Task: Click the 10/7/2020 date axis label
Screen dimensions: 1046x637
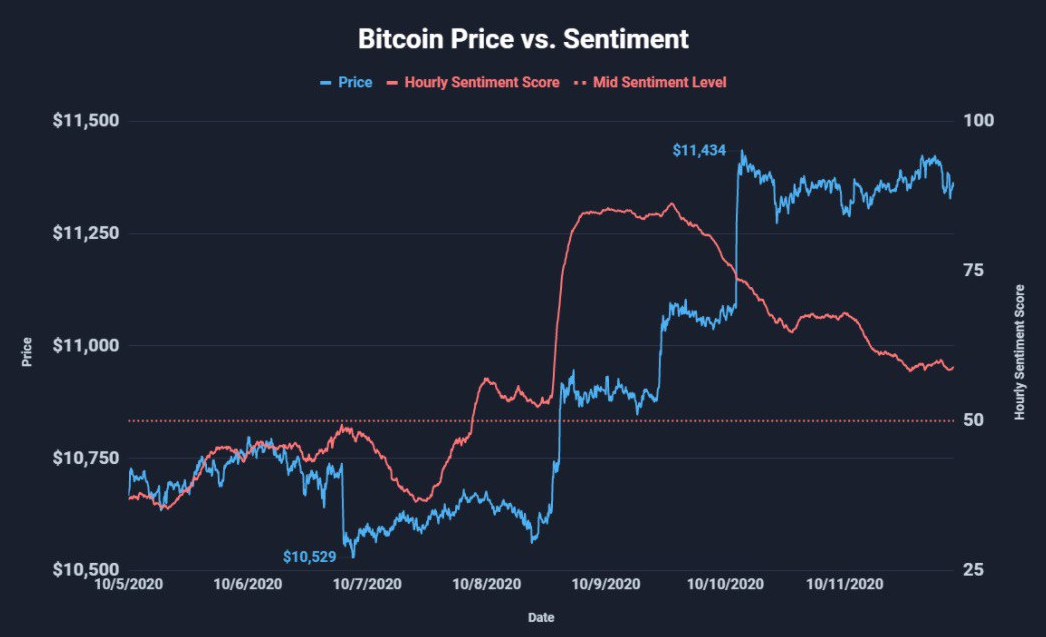Action: click(367, 584)
